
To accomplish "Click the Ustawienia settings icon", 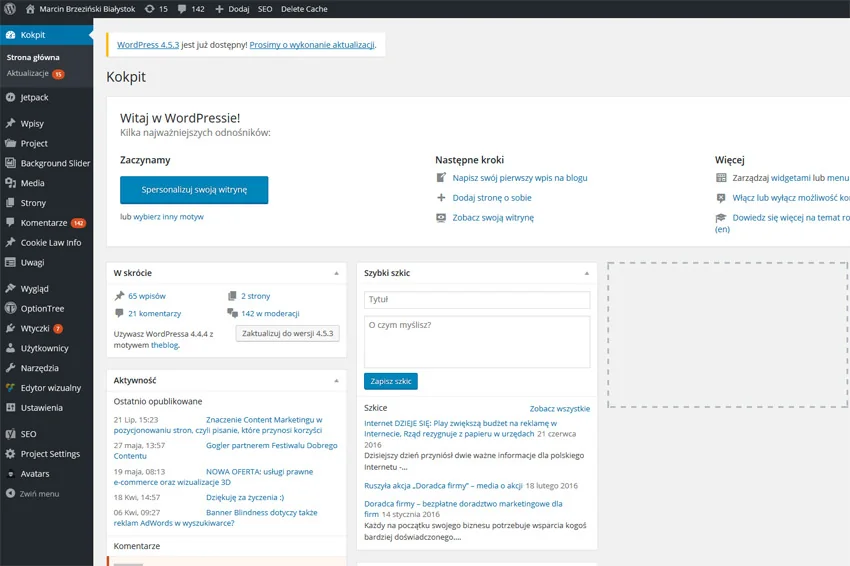I will [x=10, y=408].
